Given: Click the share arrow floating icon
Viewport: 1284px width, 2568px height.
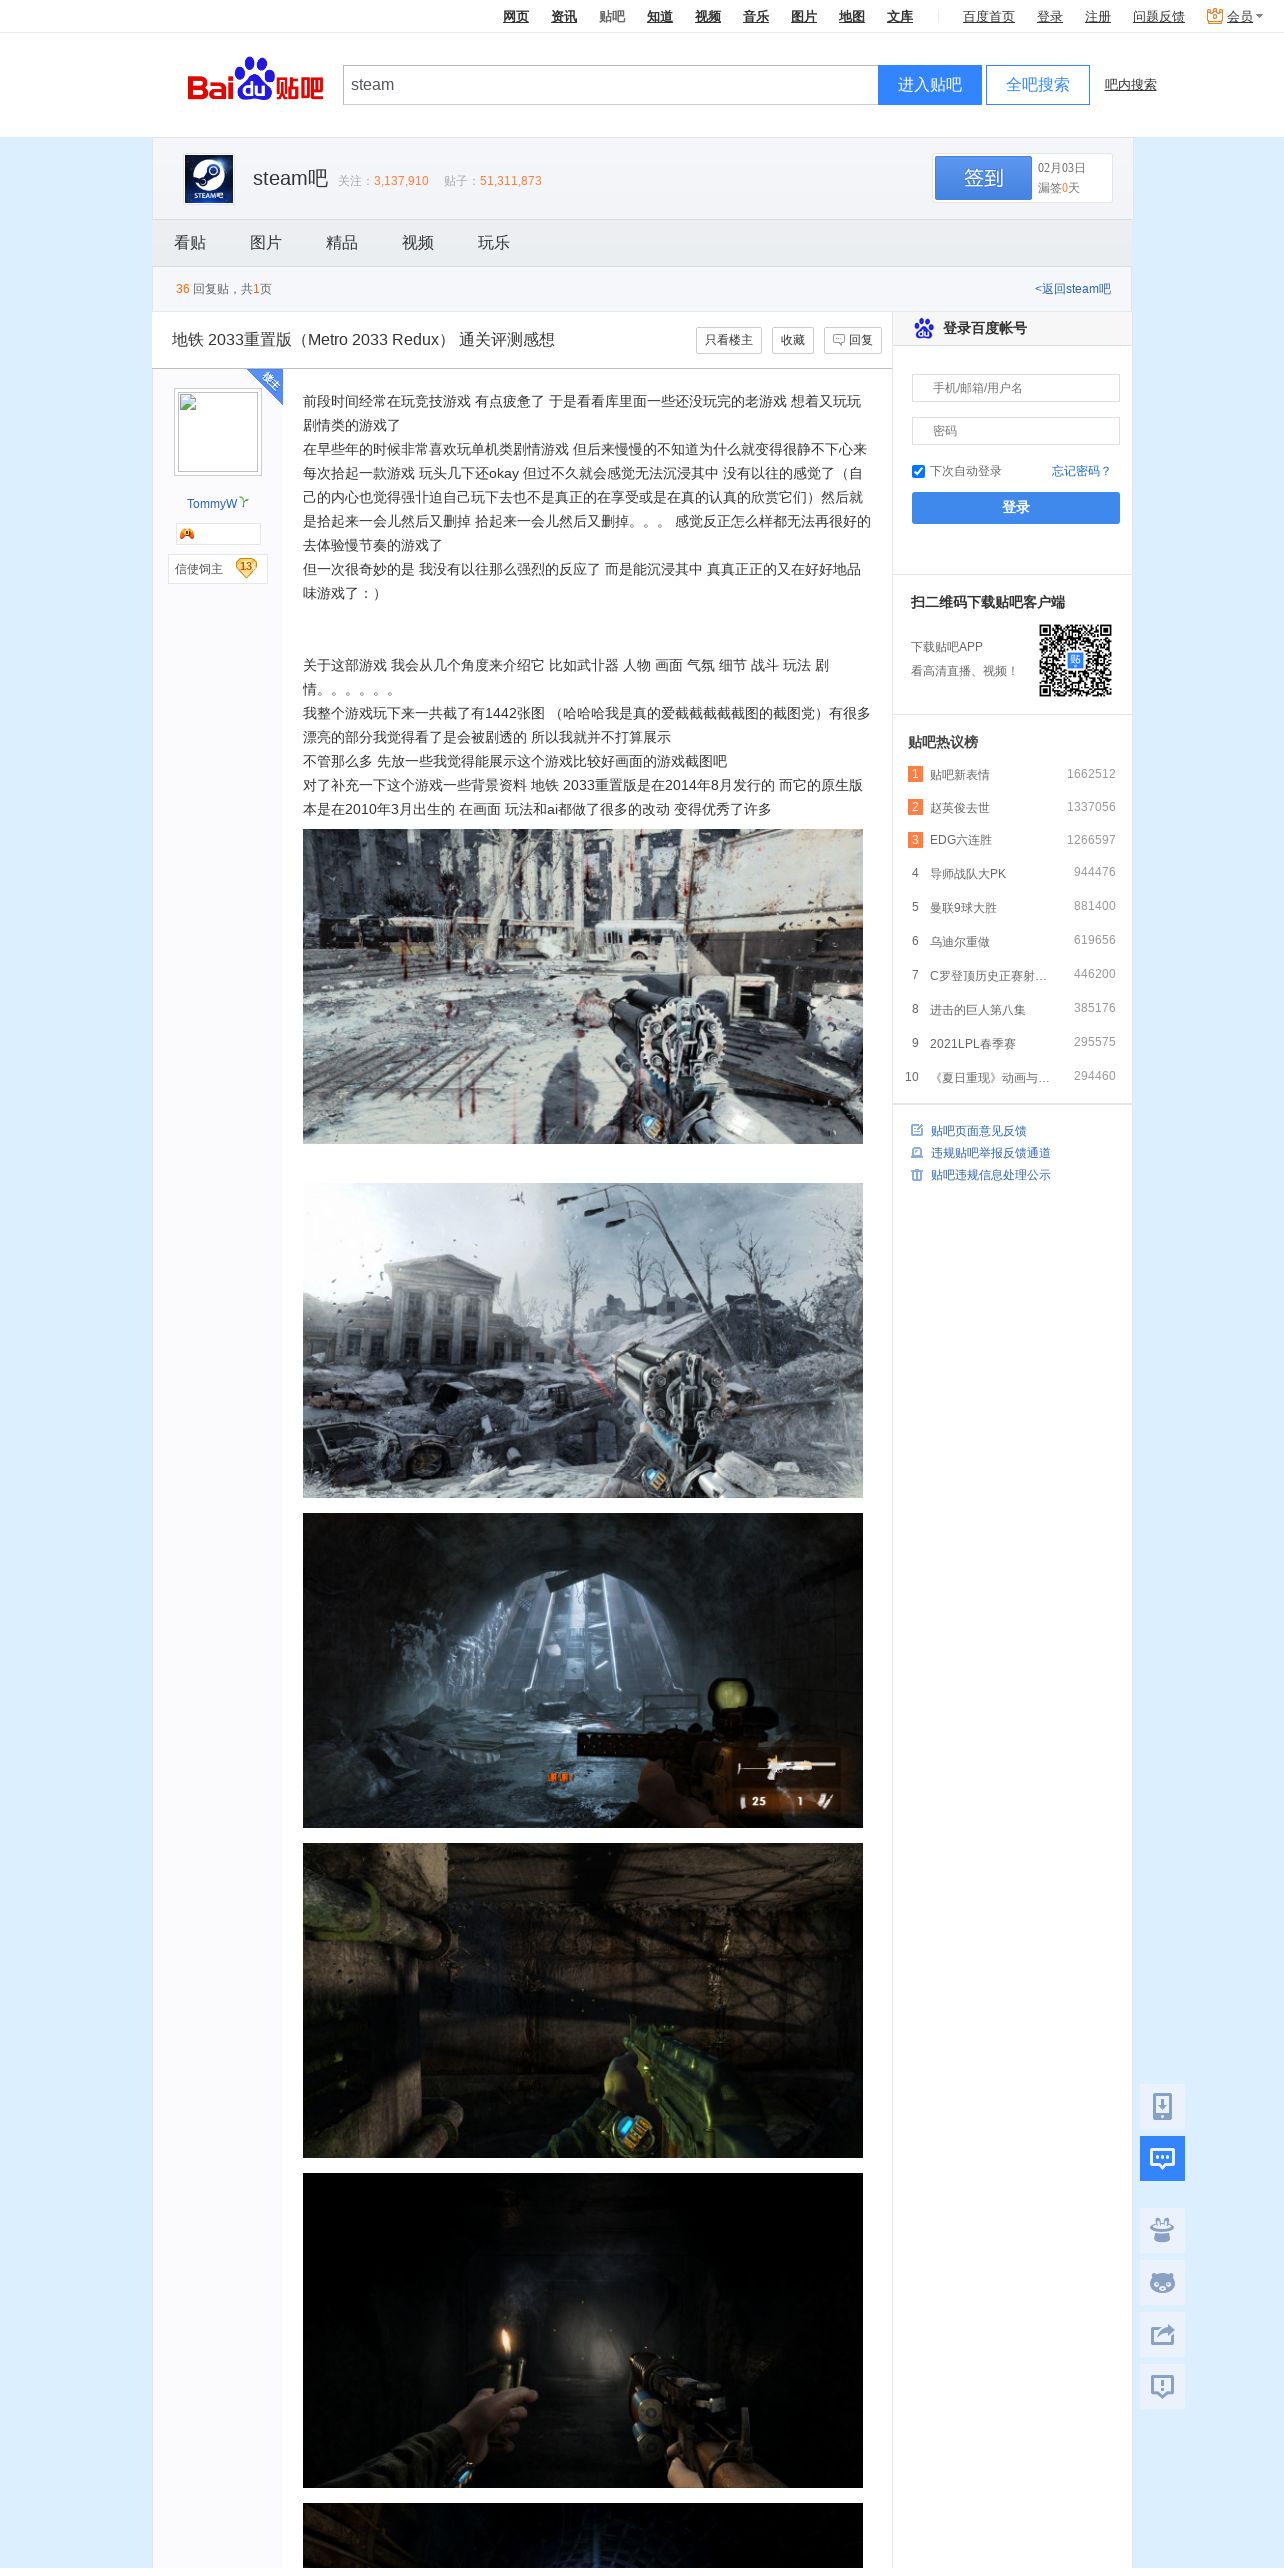Looking at the screenshot, I should coord(1162,2334).
